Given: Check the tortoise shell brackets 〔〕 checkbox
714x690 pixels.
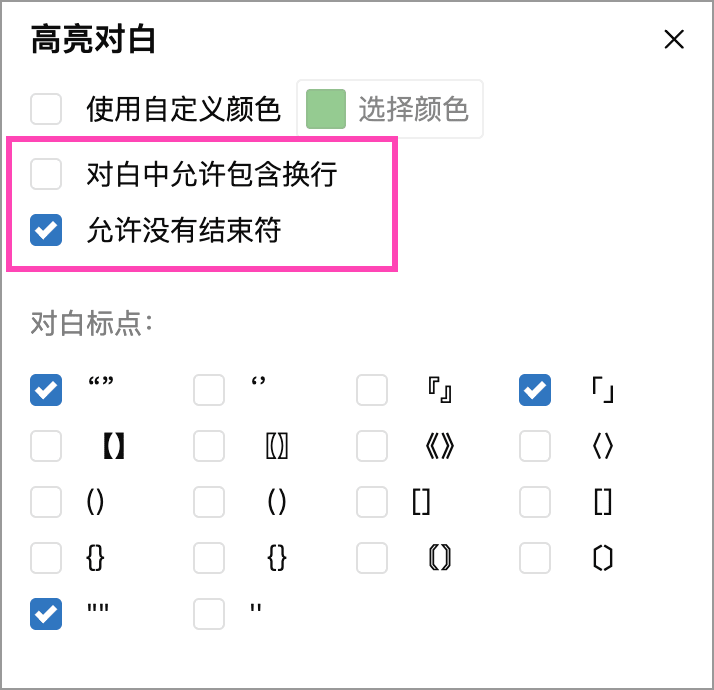Looking at the screenshot, I should pos(535,558).
